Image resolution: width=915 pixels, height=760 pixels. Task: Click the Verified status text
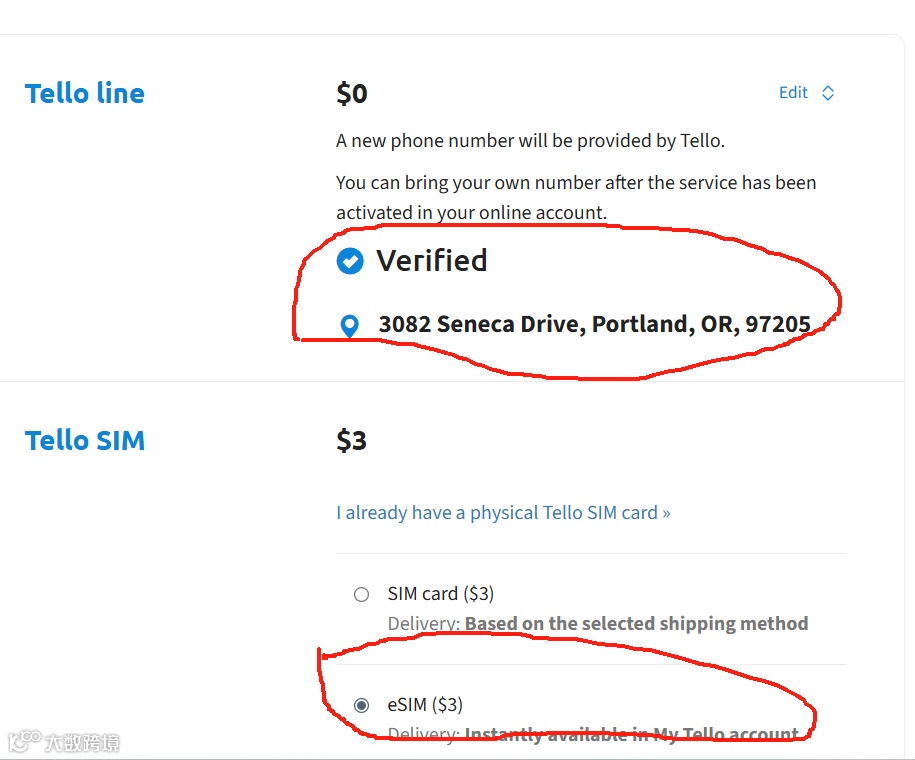[432, 261]
